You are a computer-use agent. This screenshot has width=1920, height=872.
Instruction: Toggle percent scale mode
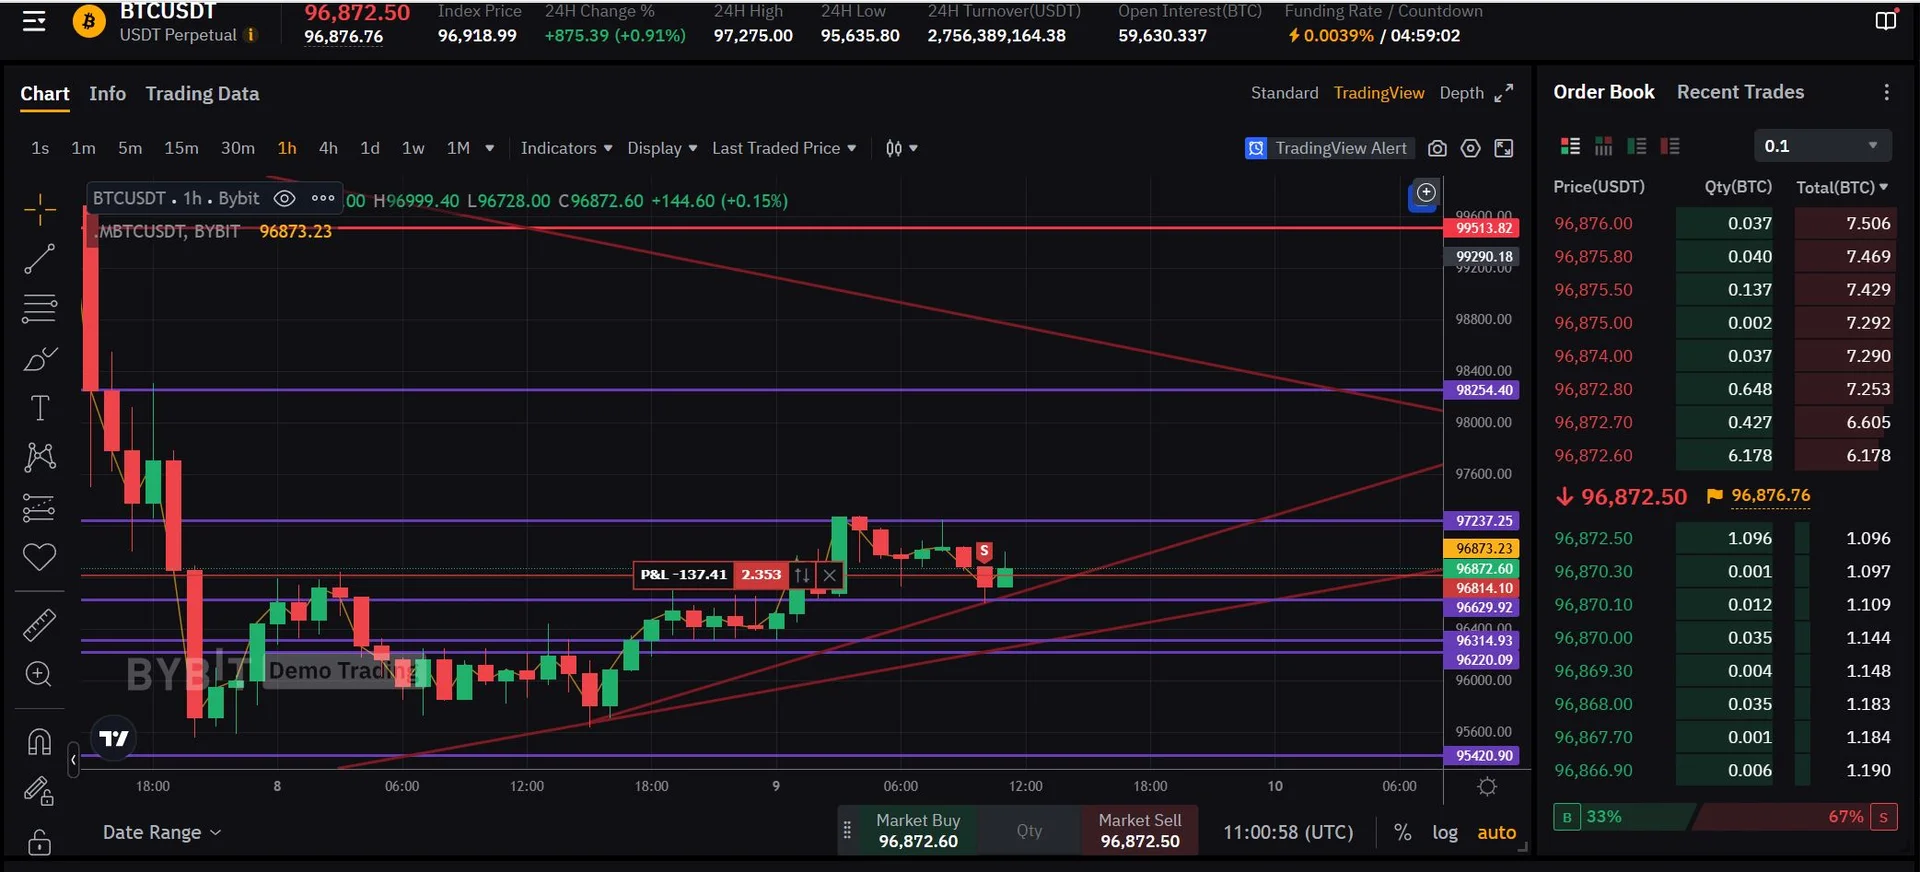[1403, 832]
